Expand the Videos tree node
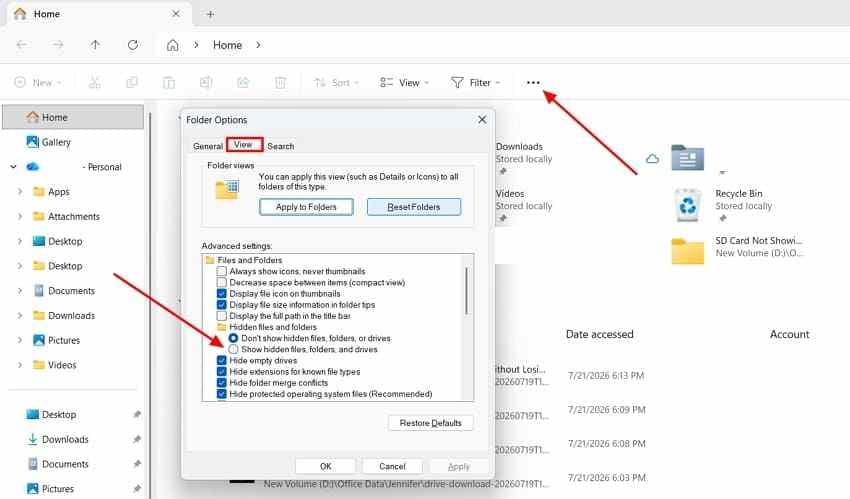Image resolution: width=850 pixels, height=499 pixels. click(x=20, y=365)
